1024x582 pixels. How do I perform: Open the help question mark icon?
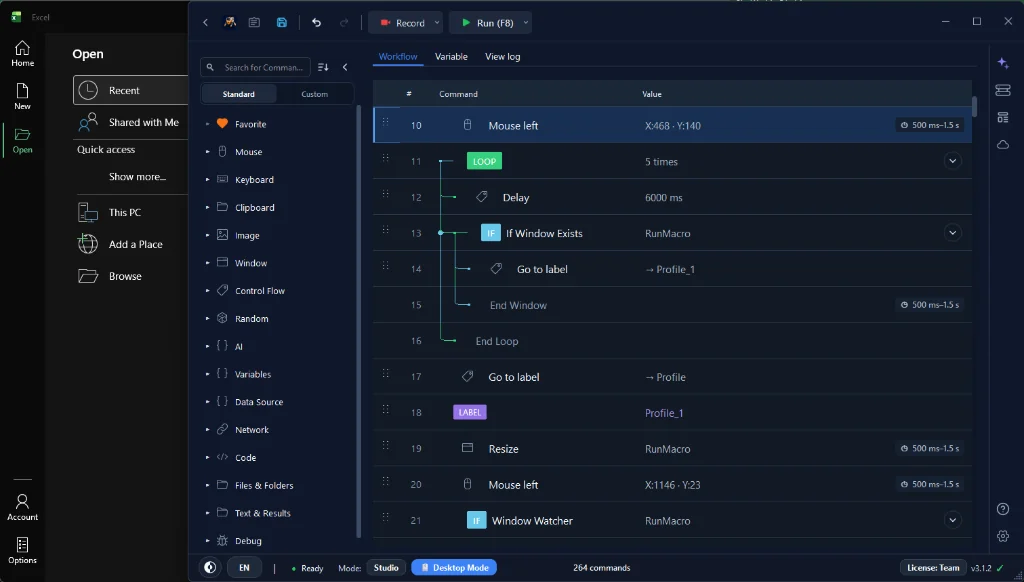click(x=1003, y=509)
